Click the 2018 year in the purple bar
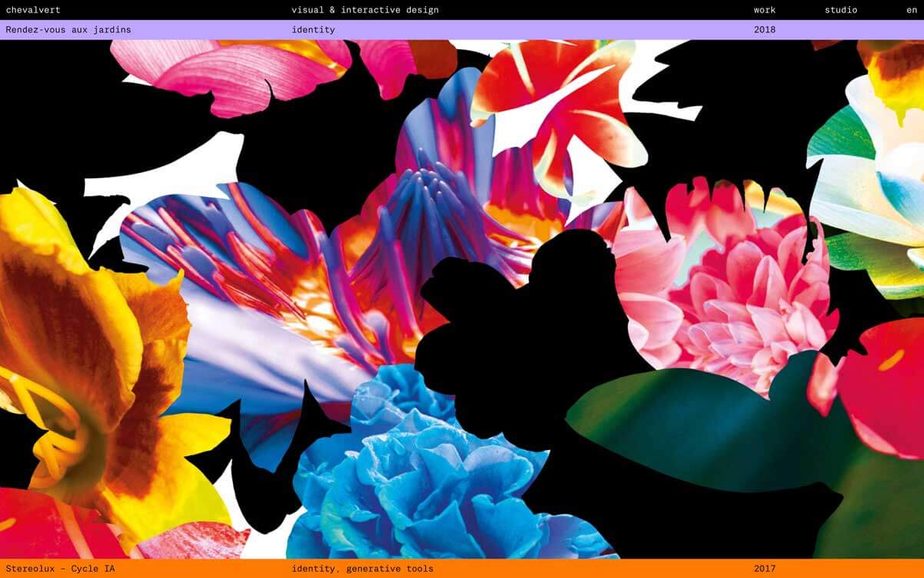The width and height of the screenshot is (924, 578). pos(764,30)
